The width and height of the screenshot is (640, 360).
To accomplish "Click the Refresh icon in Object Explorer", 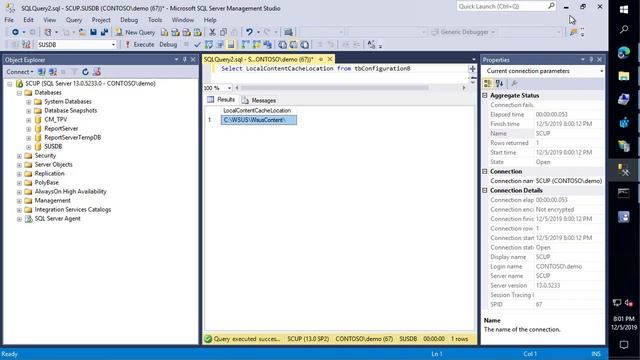I will click(x=85, y=72).
